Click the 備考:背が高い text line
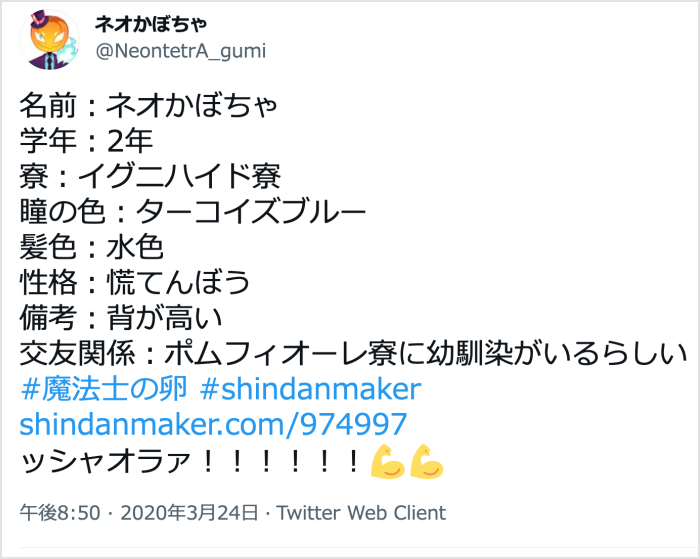 121,317
